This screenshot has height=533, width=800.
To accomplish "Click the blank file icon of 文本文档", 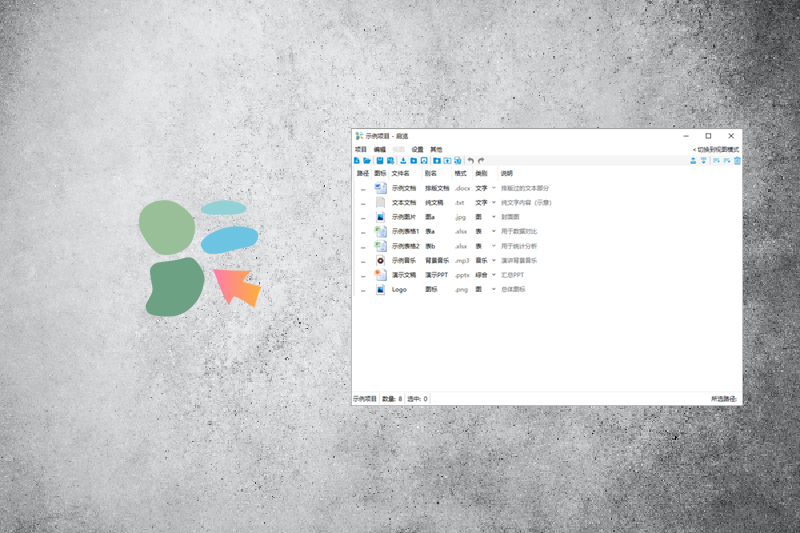I will point(381,202).
